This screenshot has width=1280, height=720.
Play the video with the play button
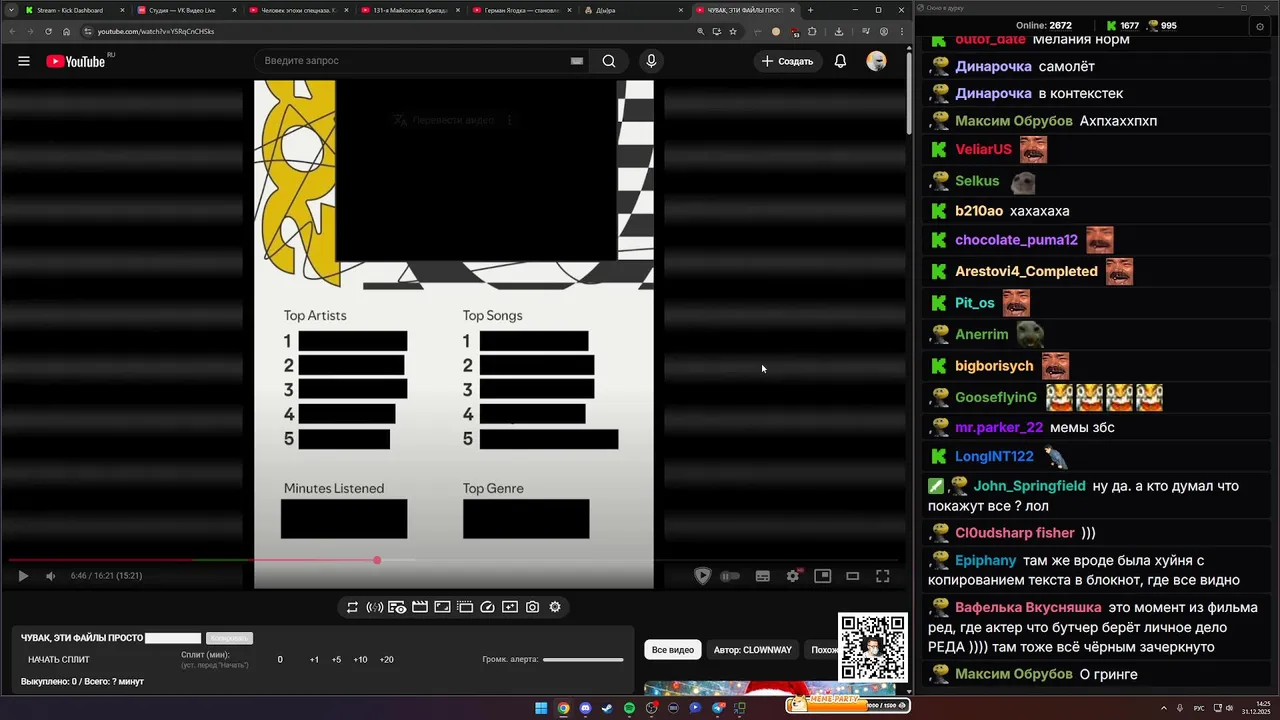pyautogui.click(x=23, y=576)
